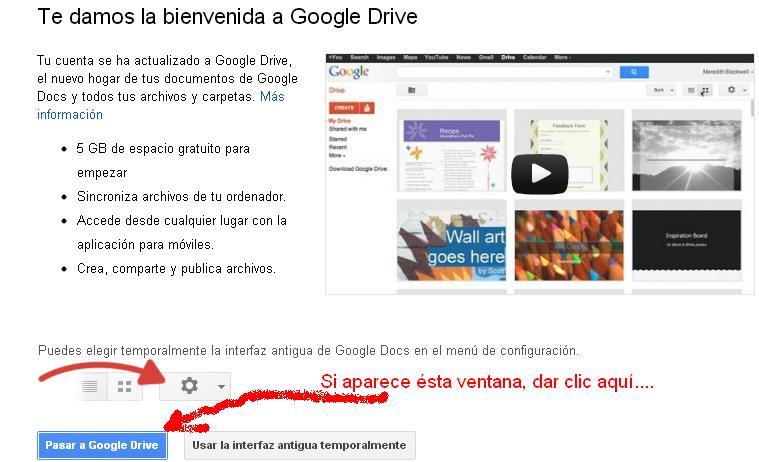759x462 pixels.
Task: Click the list view icon illustration
Action: coord(90,386)
